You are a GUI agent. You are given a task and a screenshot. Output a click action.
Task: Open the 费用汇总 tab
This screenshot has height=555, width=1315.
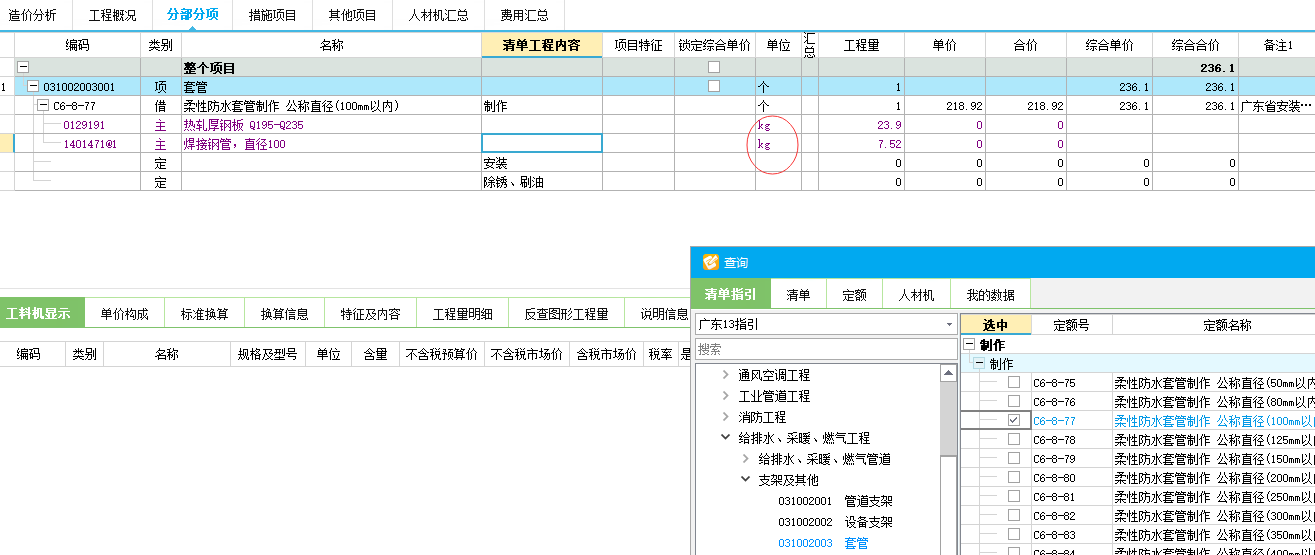[524, 15]
